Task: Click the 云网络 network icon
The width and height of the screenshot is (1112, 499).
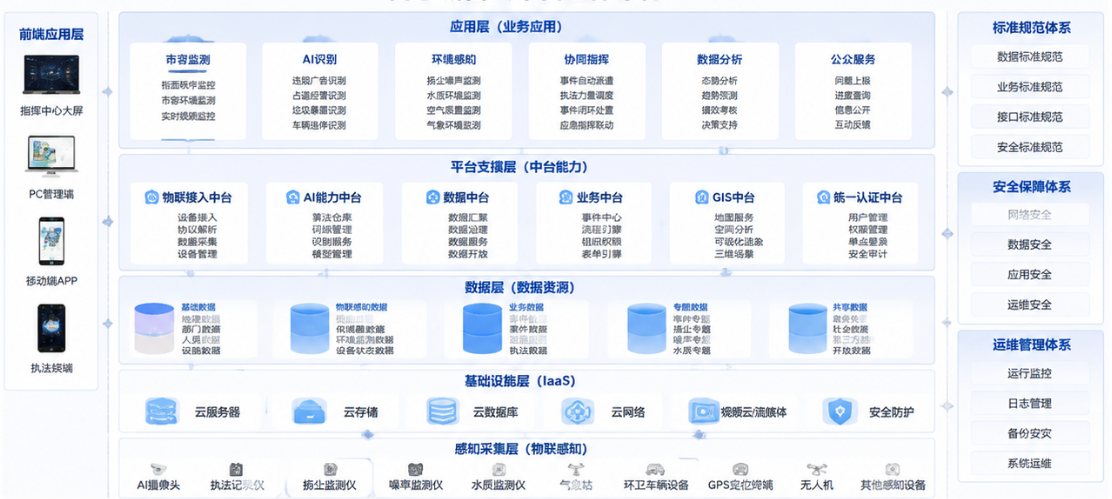Action: (577, 411)
